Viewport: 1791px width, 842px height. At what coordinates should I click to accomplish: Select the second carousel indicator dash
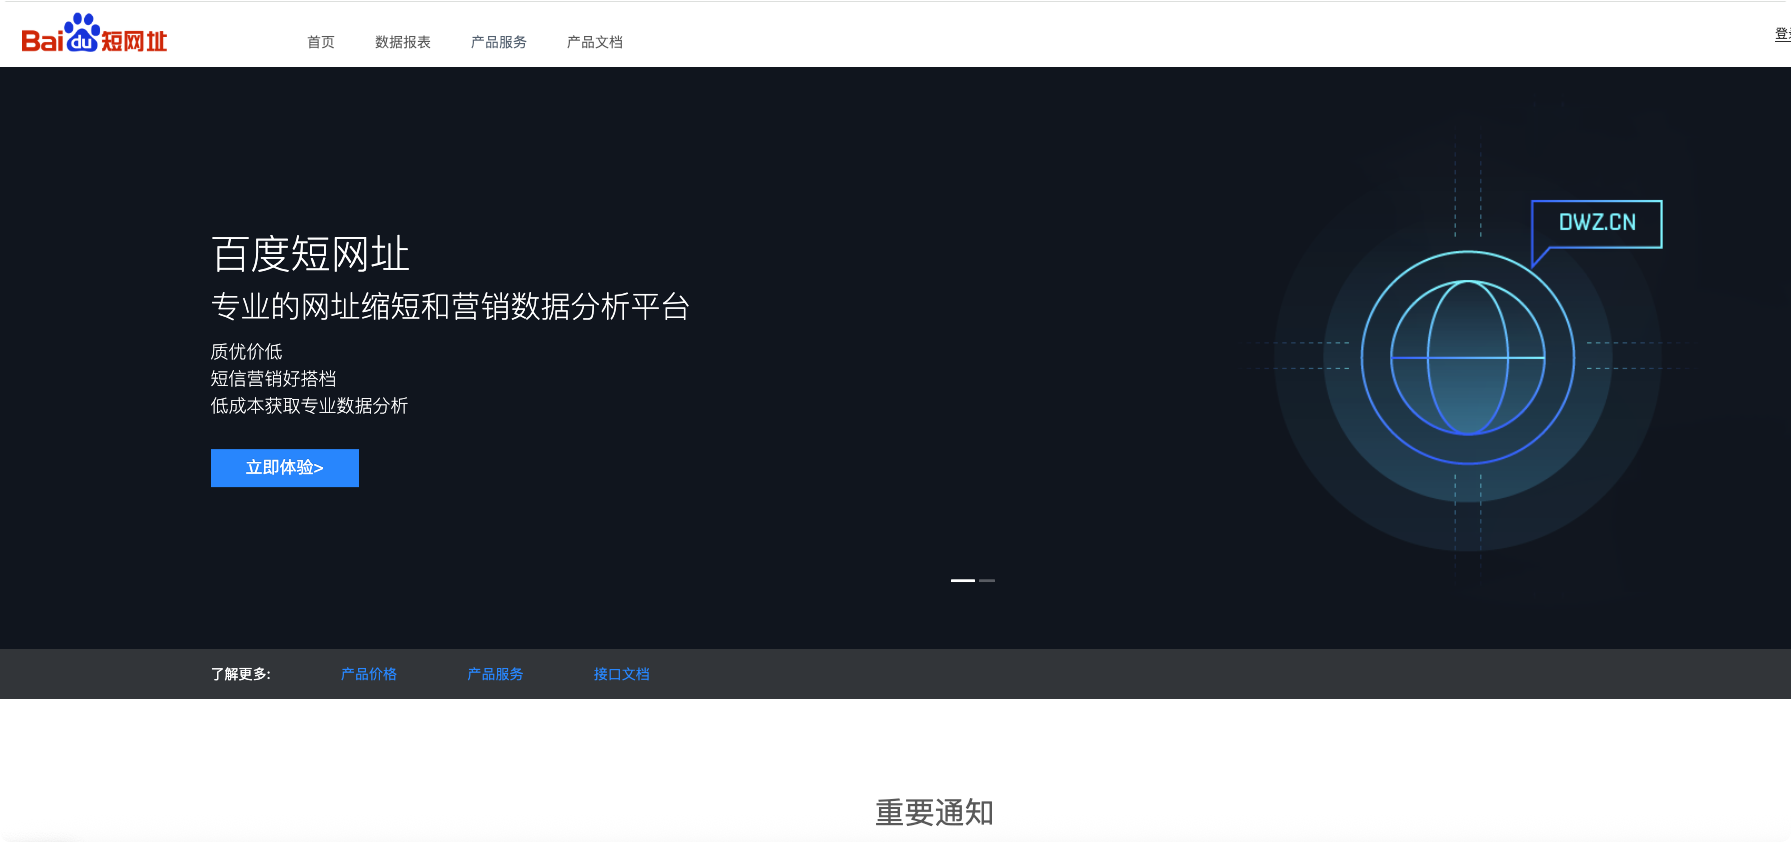point(987,580)
